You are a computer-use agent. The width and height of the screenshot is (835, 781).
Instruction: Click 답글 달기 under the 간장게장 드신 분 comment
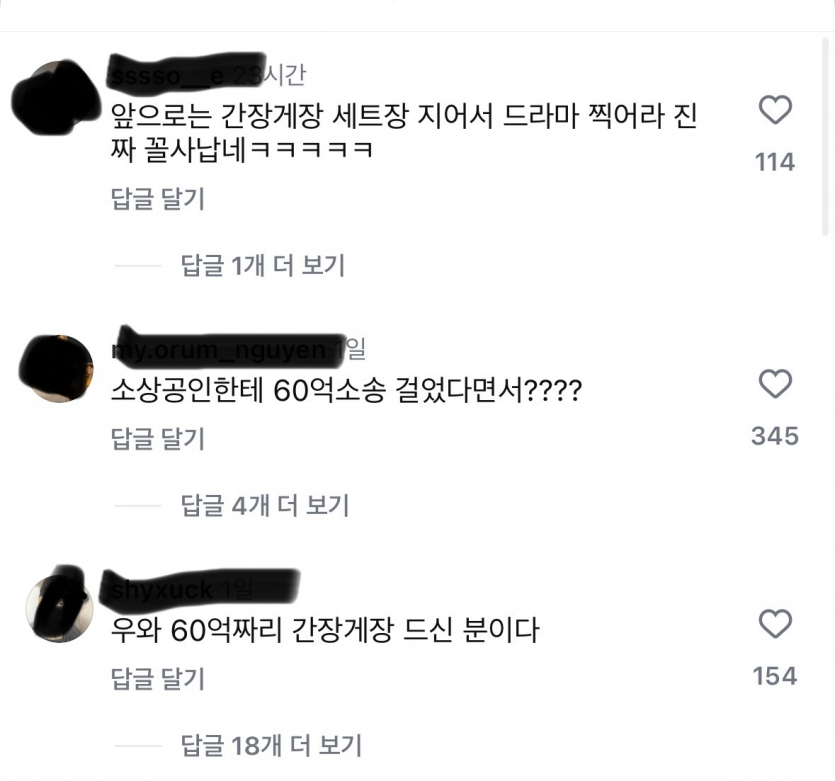pyautogui.click(x=158, y=679)
